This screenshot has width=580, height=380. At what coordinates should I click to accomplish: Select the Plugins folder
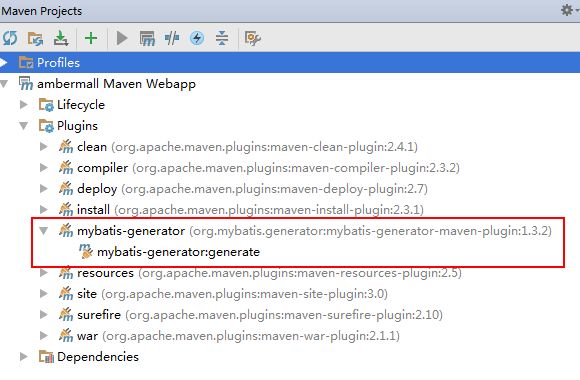[77, 126]
